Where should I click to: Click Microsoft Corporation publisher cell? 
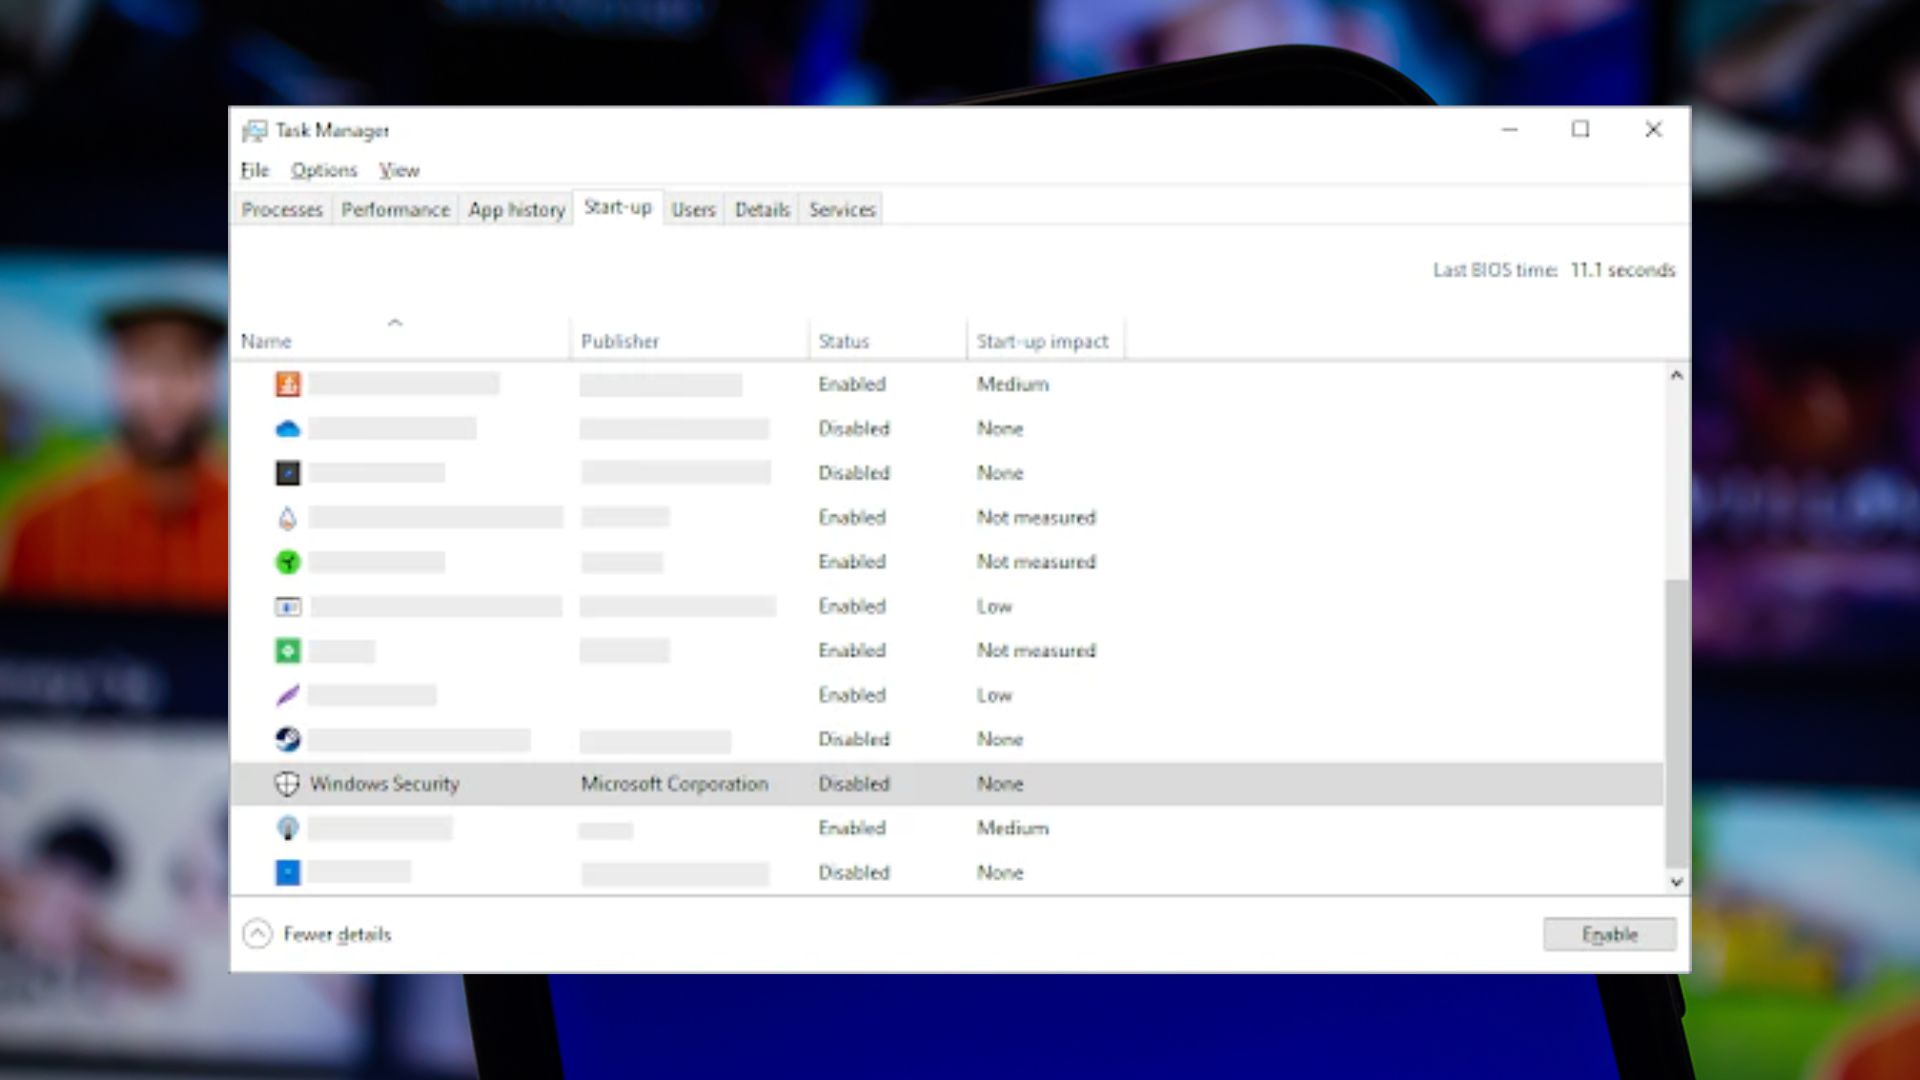[675, 784]
